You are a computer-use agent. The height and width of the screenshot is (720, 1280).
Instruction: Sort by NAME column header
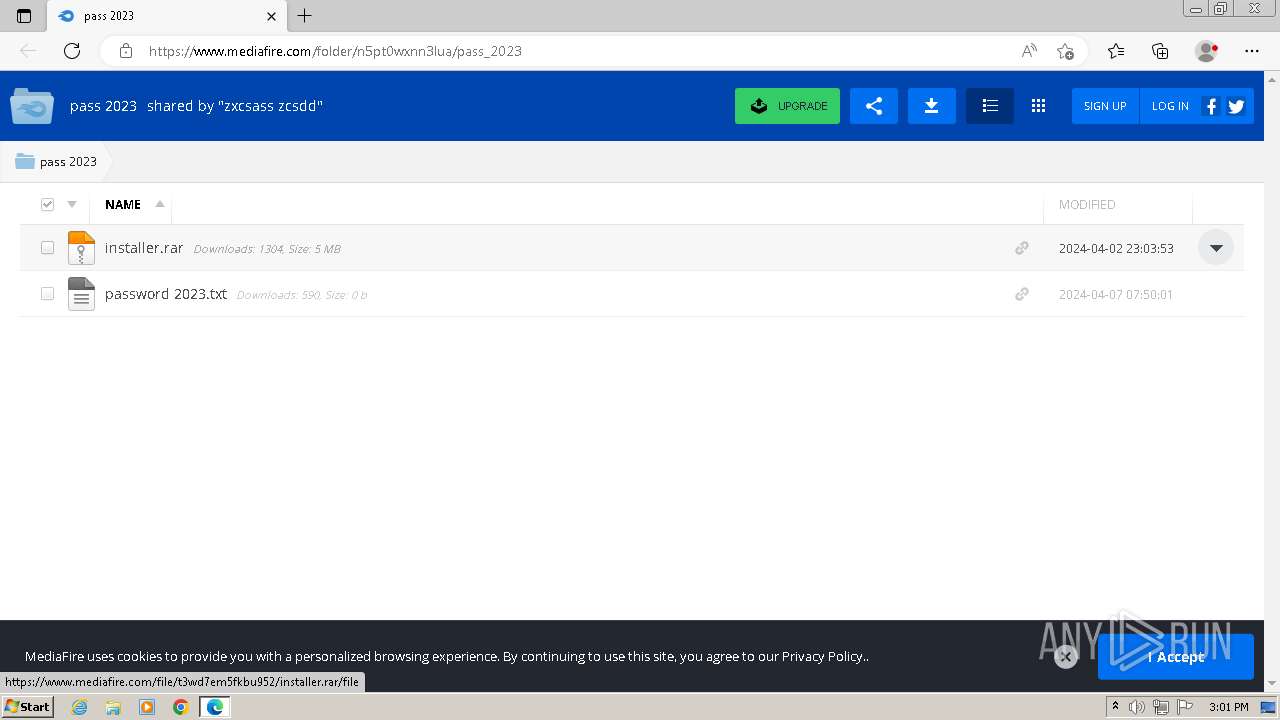(x=123, y=204)
